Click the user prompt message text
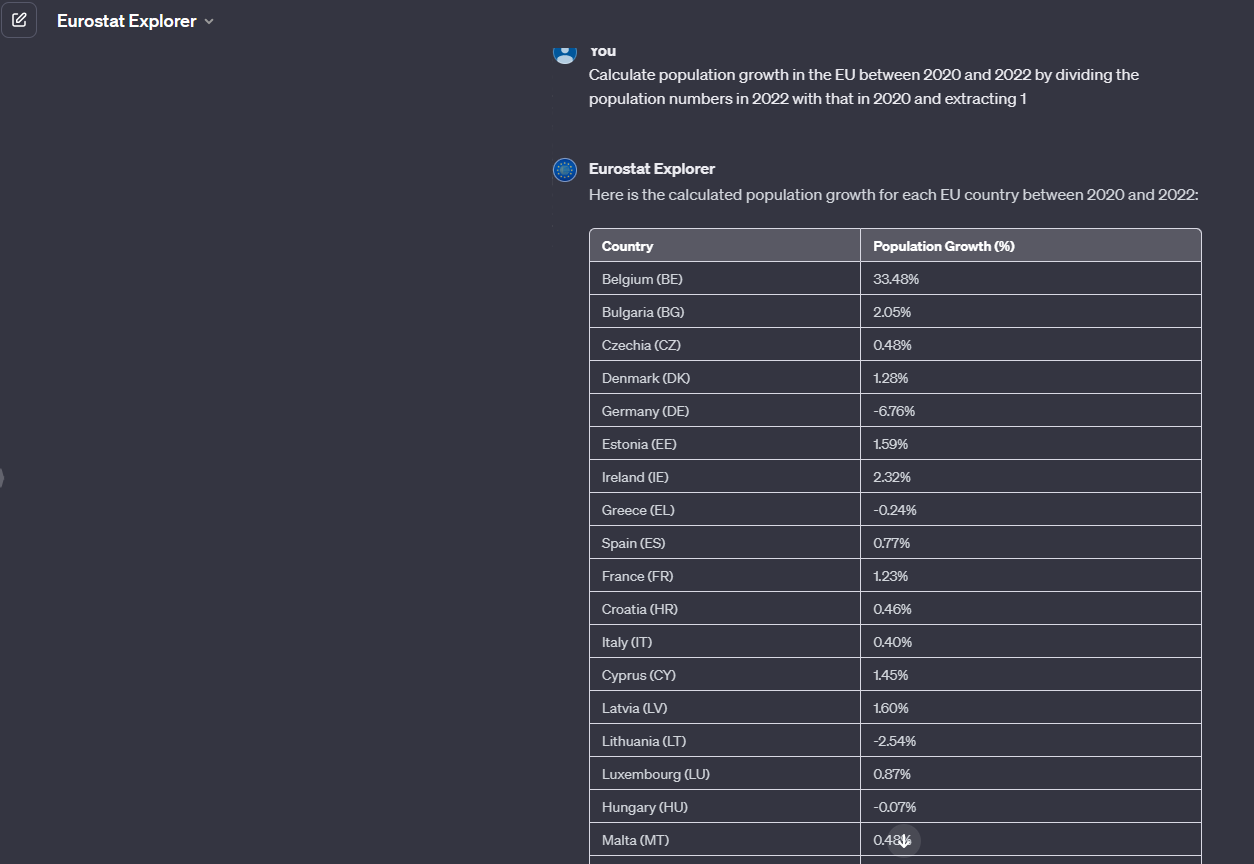This screenshot has width=1254, height=864. [864, 87]
